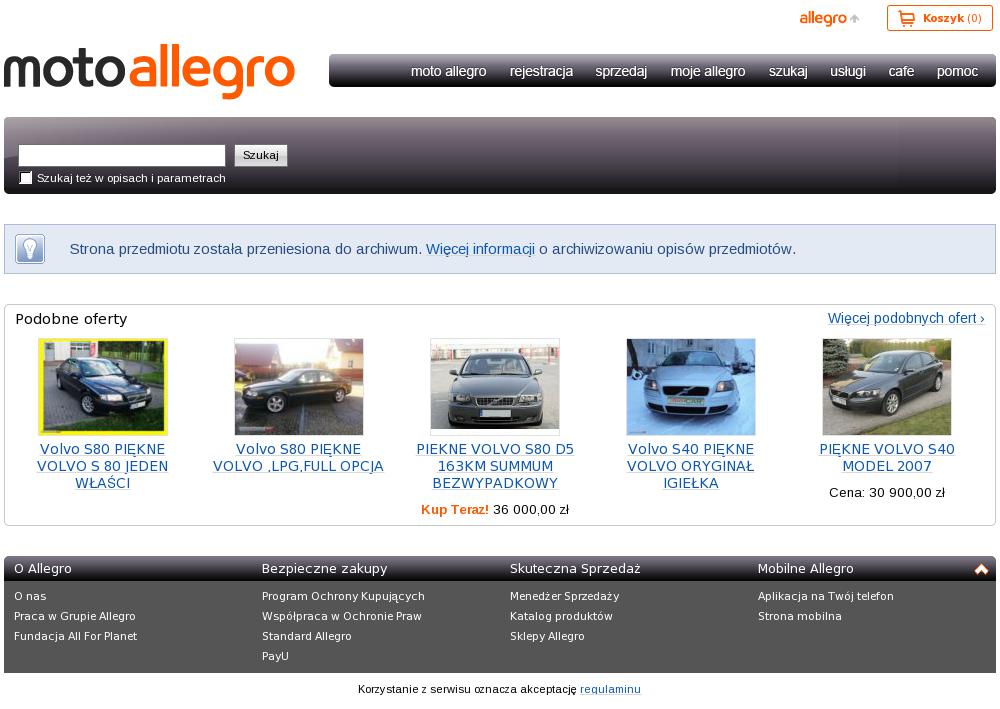1000x709 pixels.
Task: Open thumbnail of dark blue Volvo S80 with yellow border
Action: pyautogui.click(x=103, y=387)
